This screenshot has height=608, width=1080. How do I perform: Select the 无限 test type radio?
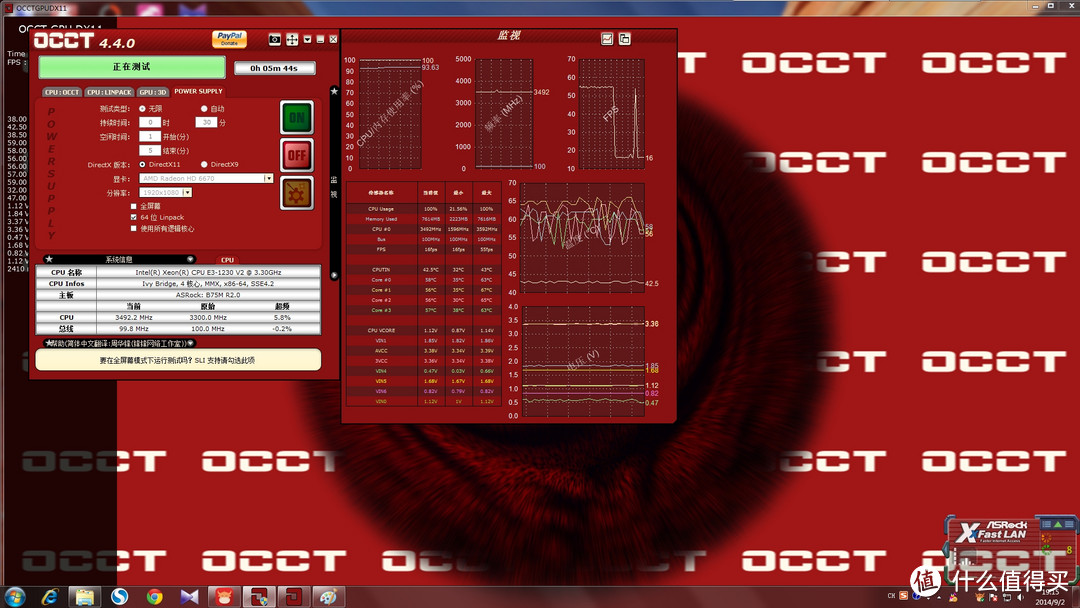143,109
